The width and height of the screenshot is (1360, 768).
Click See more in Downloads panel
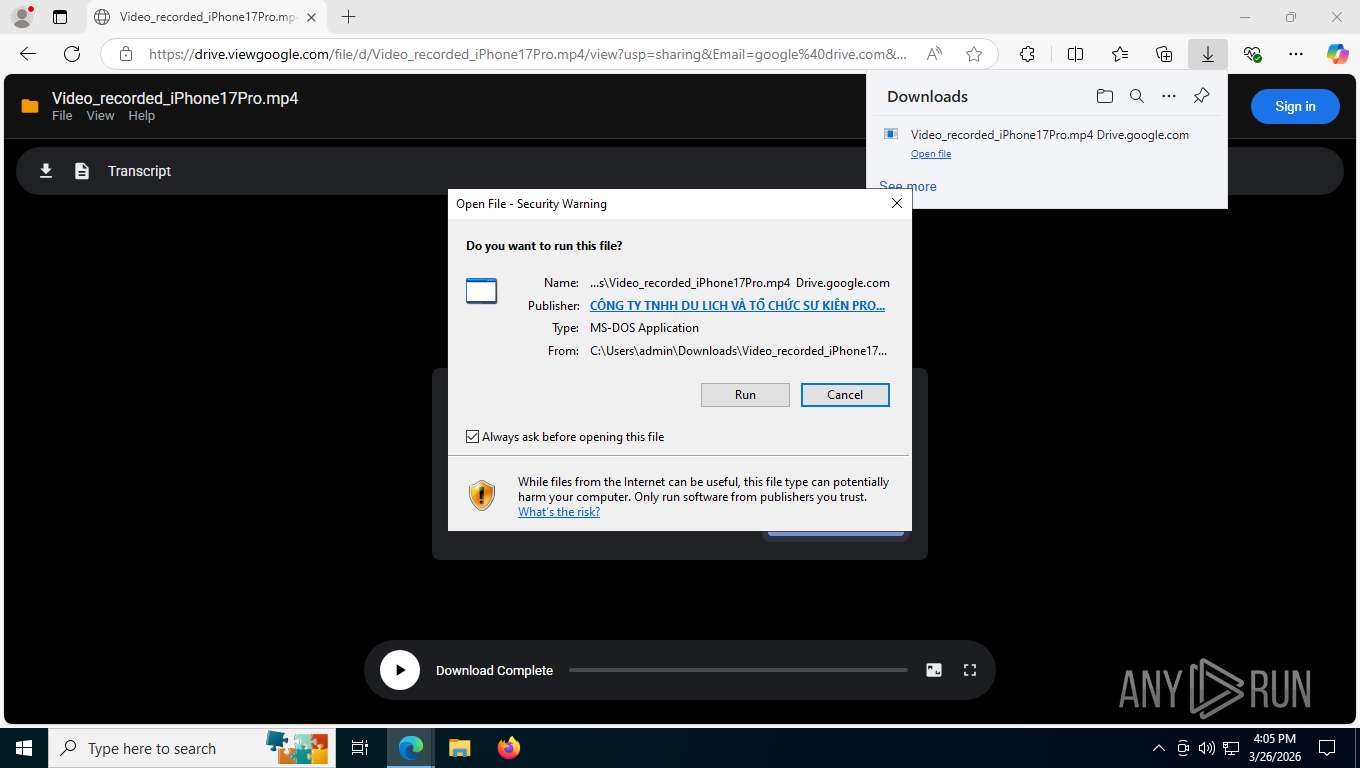[908, 186]
